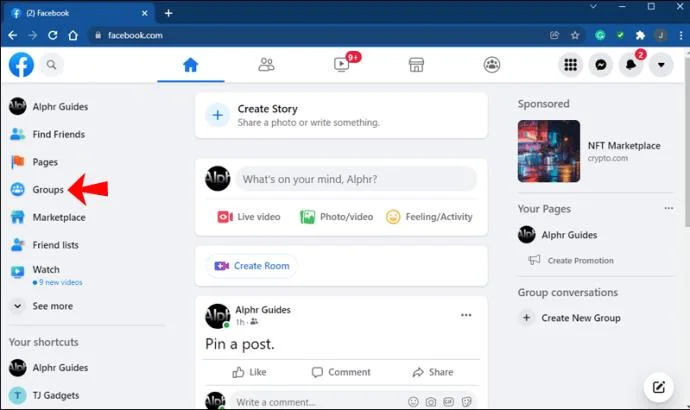Open the Your Pages three-dot options
The width and height of the screenshot is (690, 410).
pyautogui.click(x=668, y=209)
